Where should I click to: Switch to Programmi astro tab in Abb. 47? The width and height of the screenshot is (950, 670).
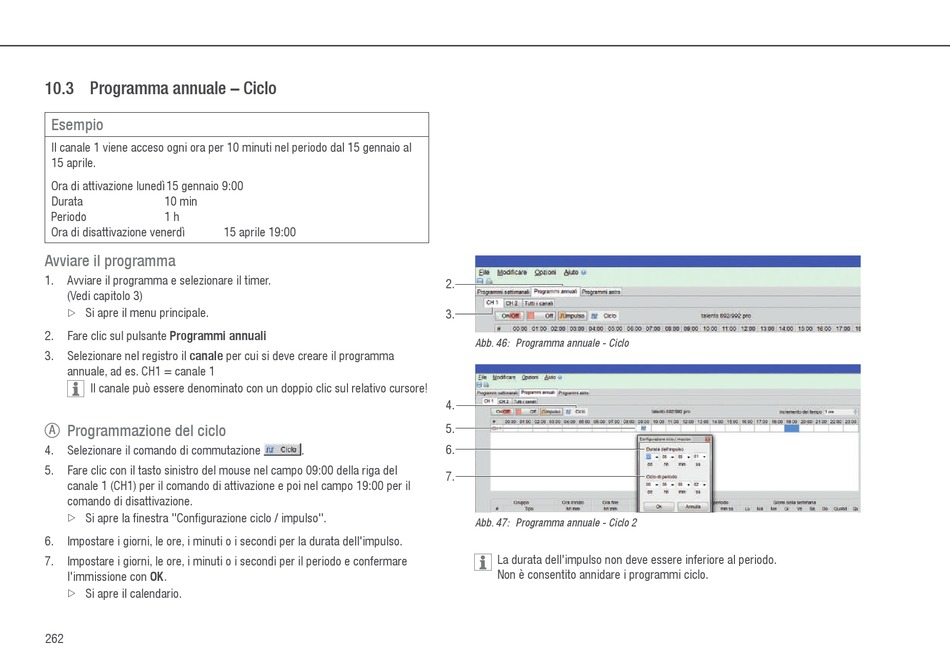pos(573,393)
